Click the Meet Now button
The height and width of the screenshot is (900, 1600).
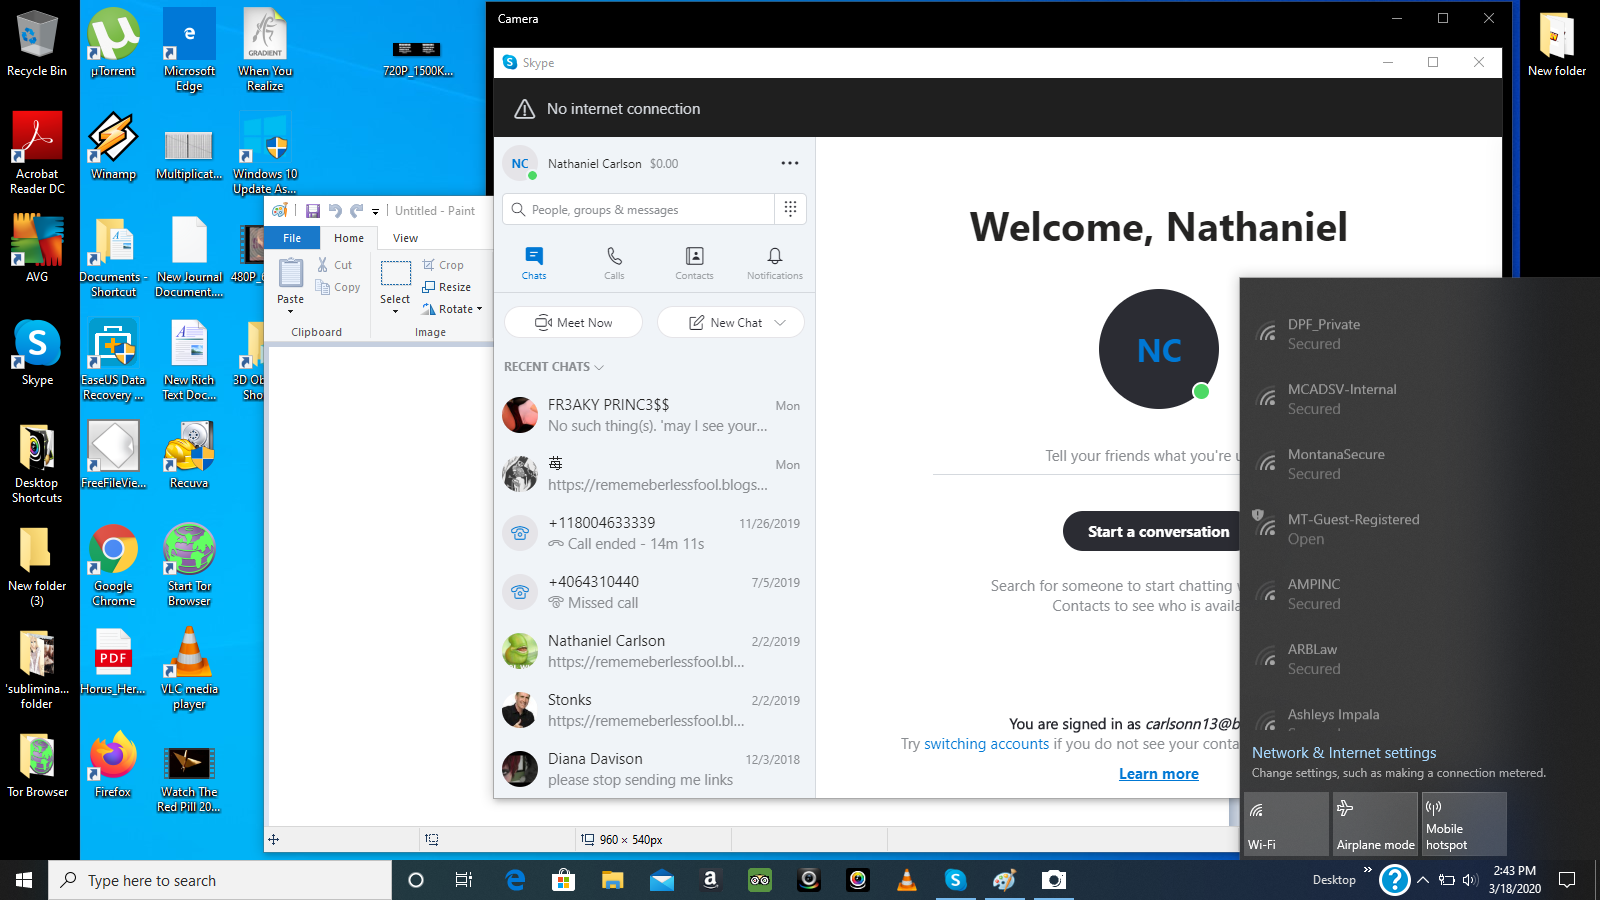[574, 322]
